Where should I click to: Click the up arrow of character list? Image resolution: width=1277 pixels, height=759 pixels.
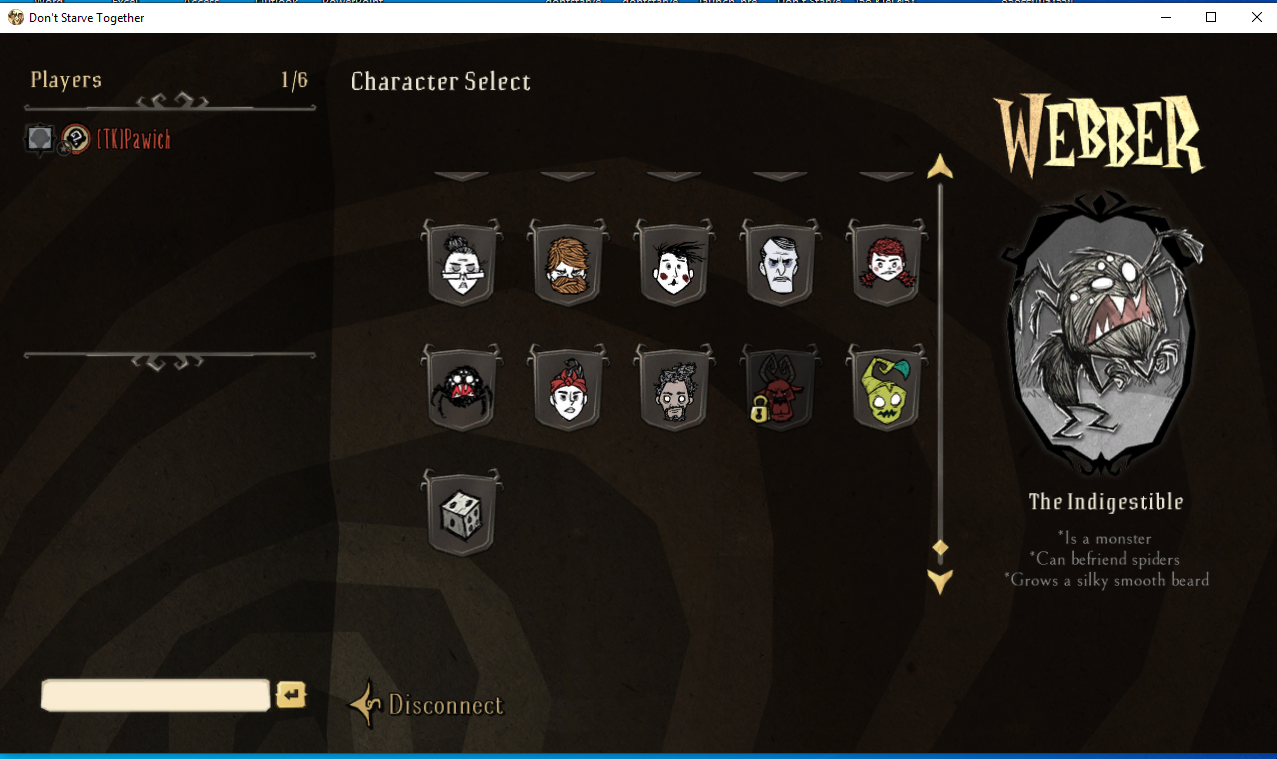click(939, 166)
